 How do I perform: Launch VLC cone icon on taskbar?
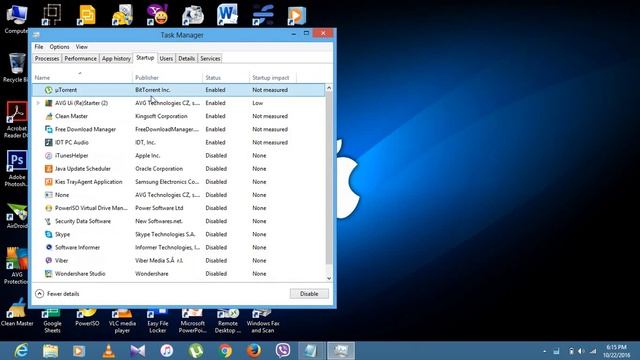[109, 351]
